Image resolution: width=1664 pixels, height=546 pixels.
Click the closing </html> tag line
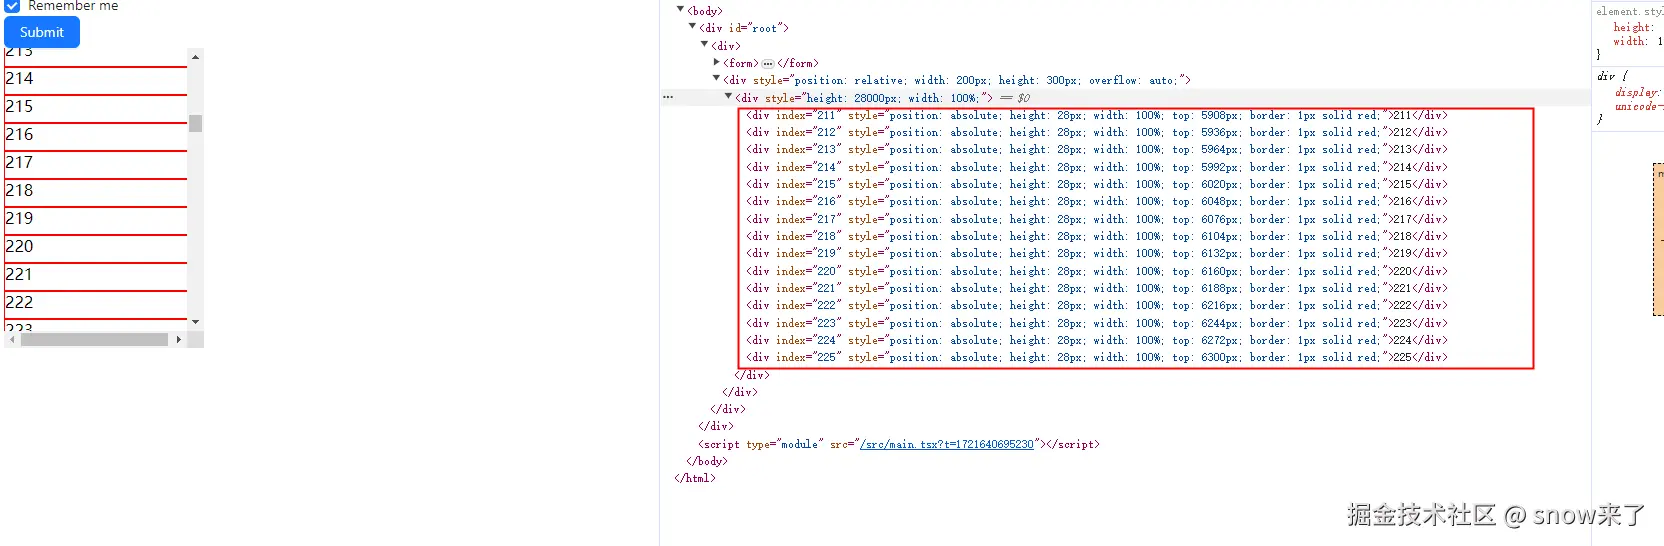click(x=695, y=478)
